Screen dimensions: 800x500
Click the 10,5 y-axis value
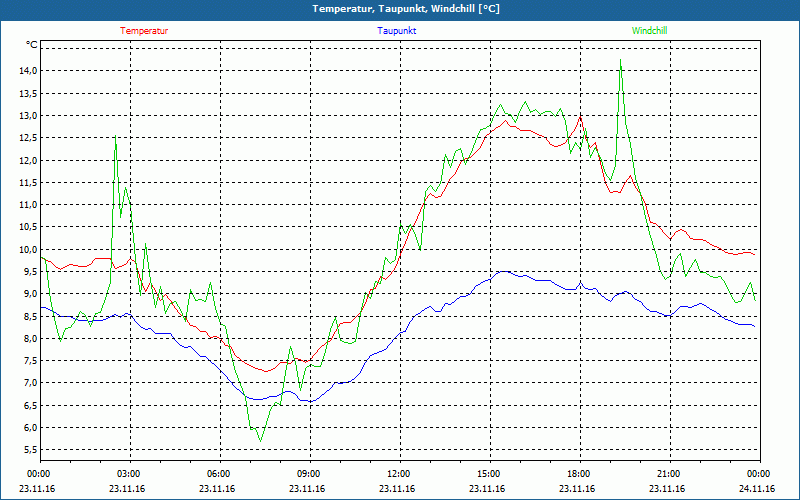(x=29, y=227)
